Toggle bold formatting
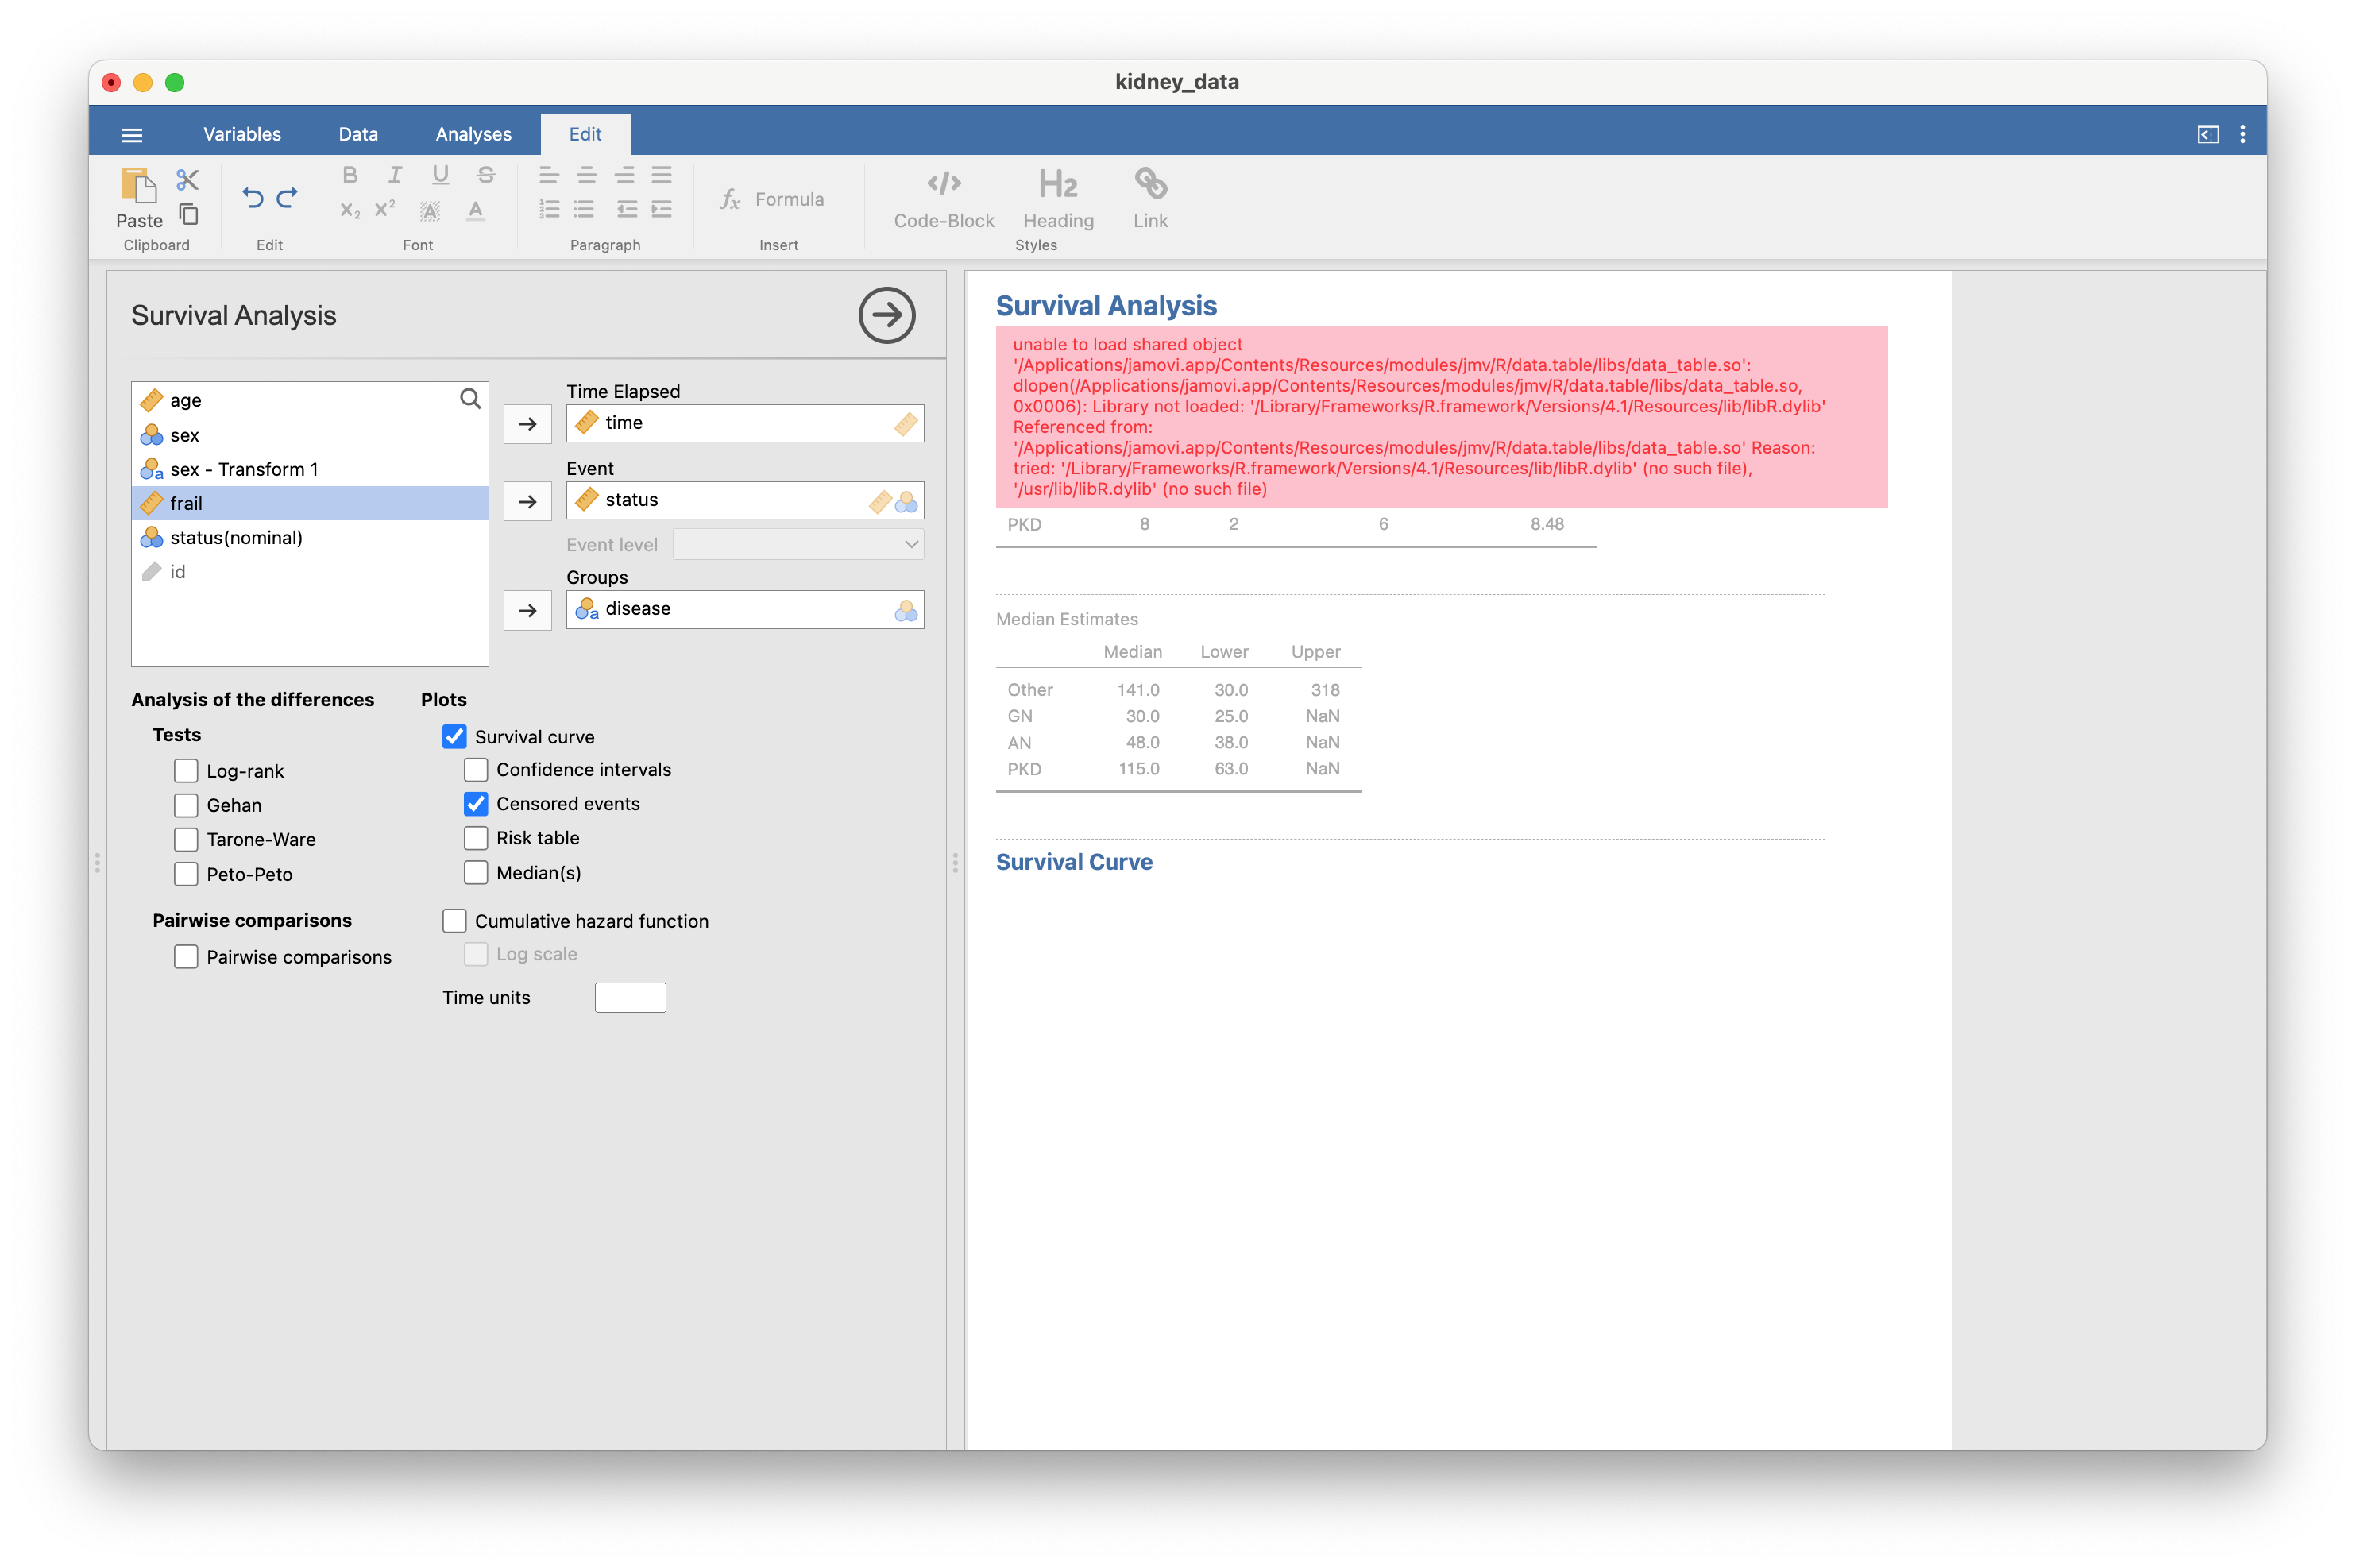The width and height of the screenshot is (2356, 1568). [349, 176]
